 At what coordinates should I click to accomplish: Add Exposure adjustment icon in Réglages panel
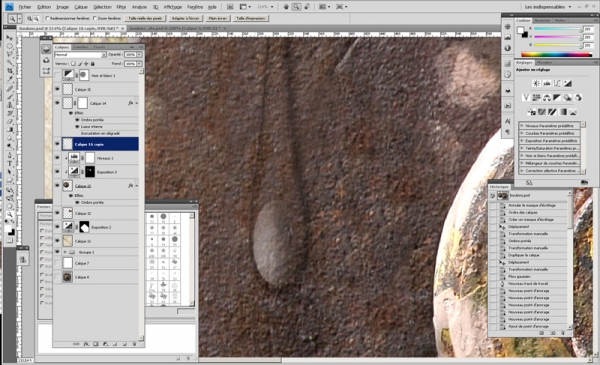pos(567,83)
